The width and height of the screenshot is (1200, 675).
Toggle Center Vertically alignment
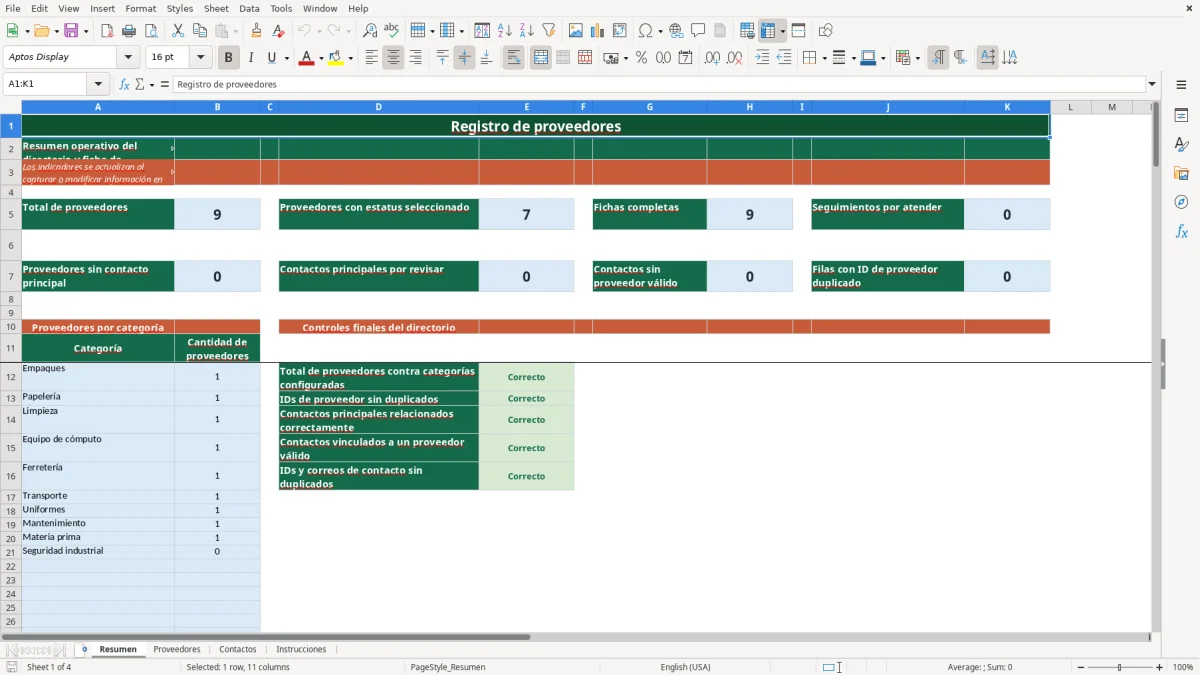[x=464, y=58]
